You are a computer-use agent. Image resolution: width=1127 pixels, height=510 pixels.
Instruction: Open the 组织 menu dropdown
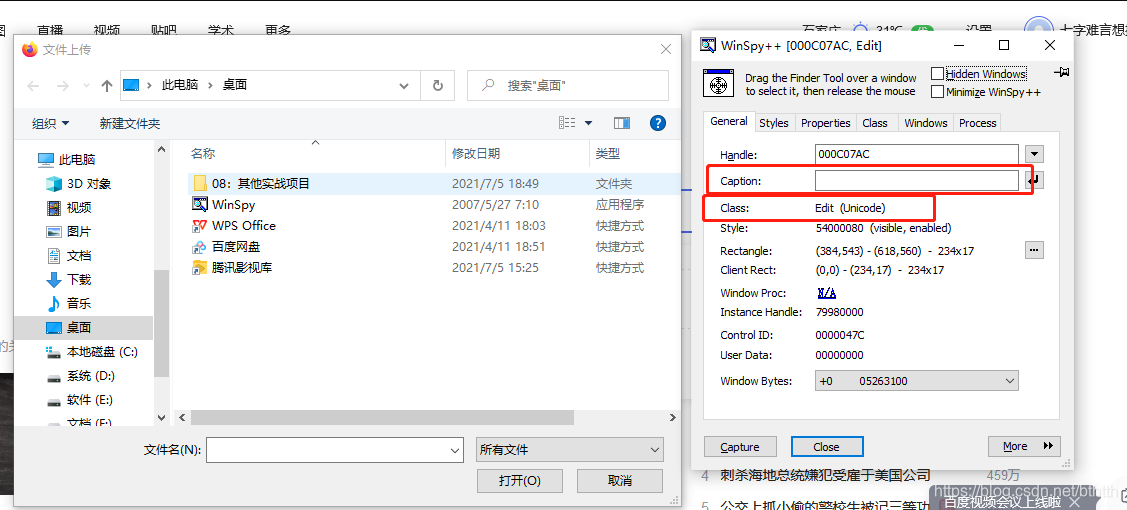pyautogui.click(x=51, y=124)
